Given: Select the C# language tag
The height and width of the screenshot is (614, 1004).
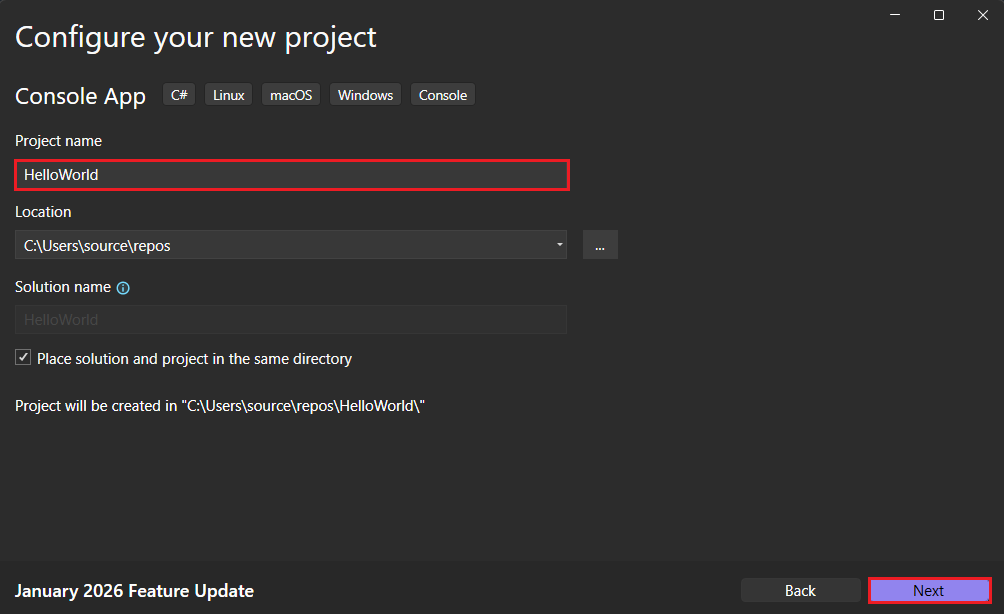Looking at the screenshot, I should click(178, 94).
